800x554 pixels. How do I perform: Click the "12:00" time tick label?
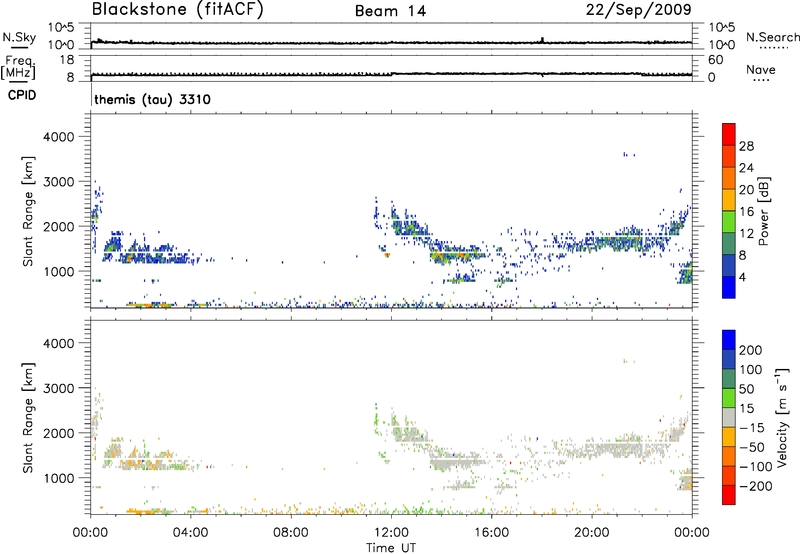[x=391, y=533]
